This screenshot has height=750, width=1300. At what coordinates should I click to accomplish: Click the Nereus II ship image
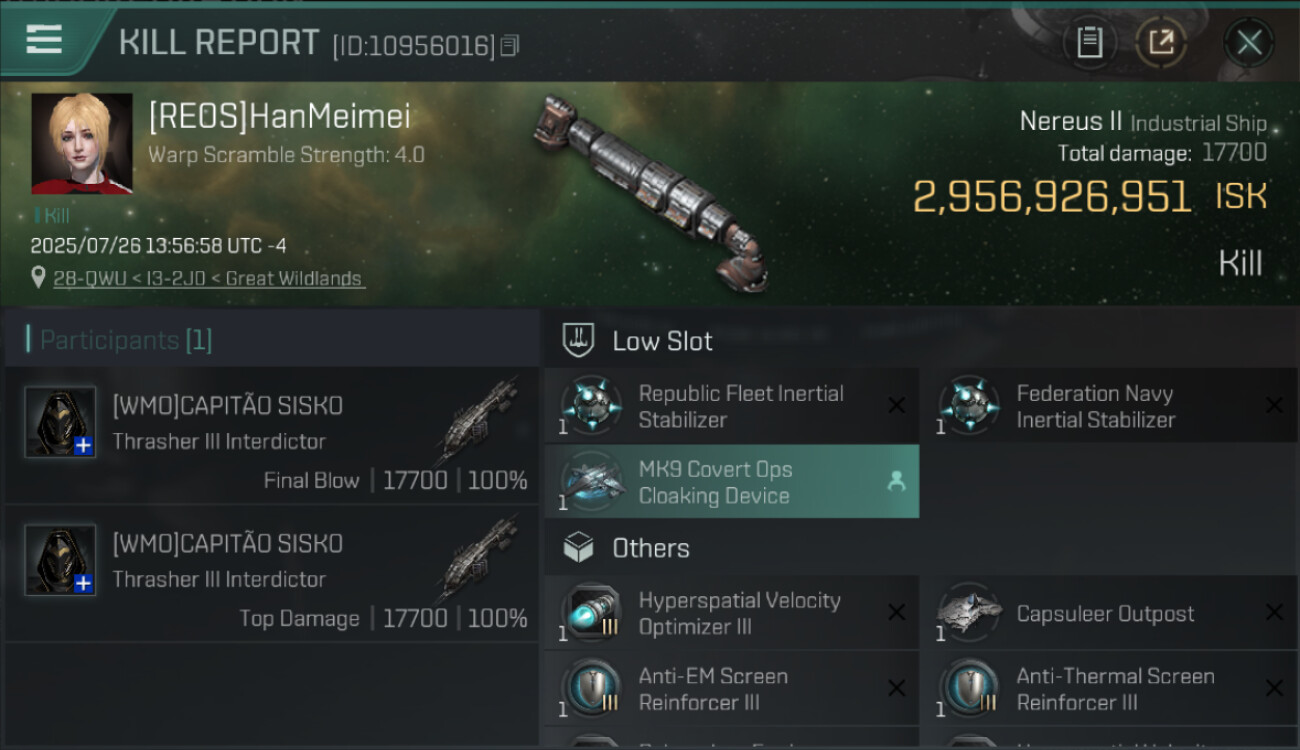(x=652, y=192)
